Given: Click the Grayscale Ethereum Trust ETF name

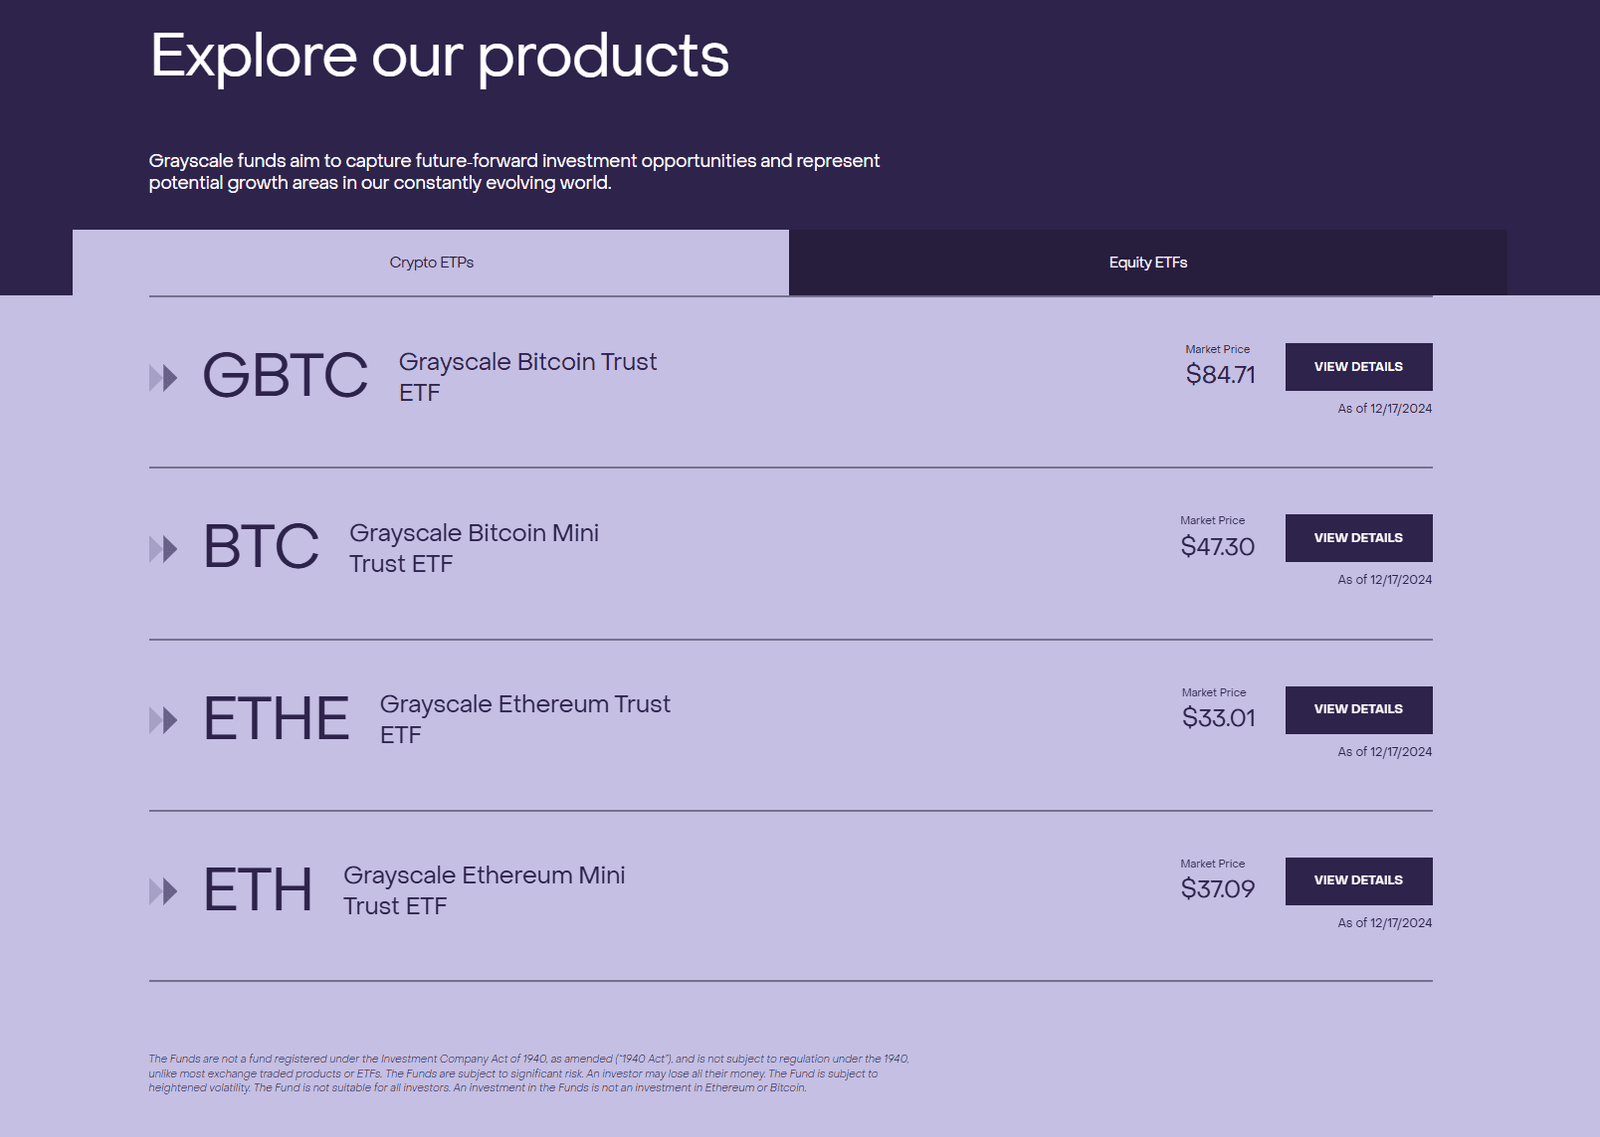Looking at the screenshot, I should (x=524, y=719).
